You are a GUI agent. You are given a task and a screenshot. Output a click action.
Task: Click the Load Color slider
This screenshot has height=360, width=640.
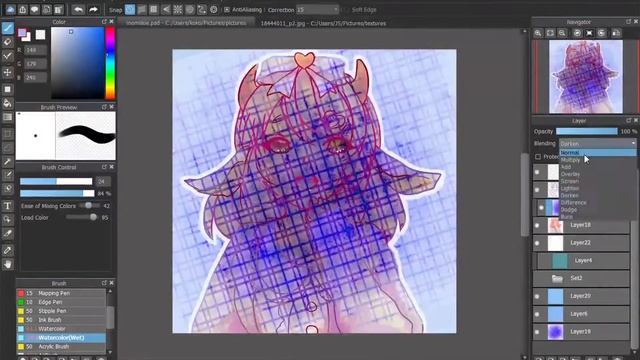click(82, 218)
